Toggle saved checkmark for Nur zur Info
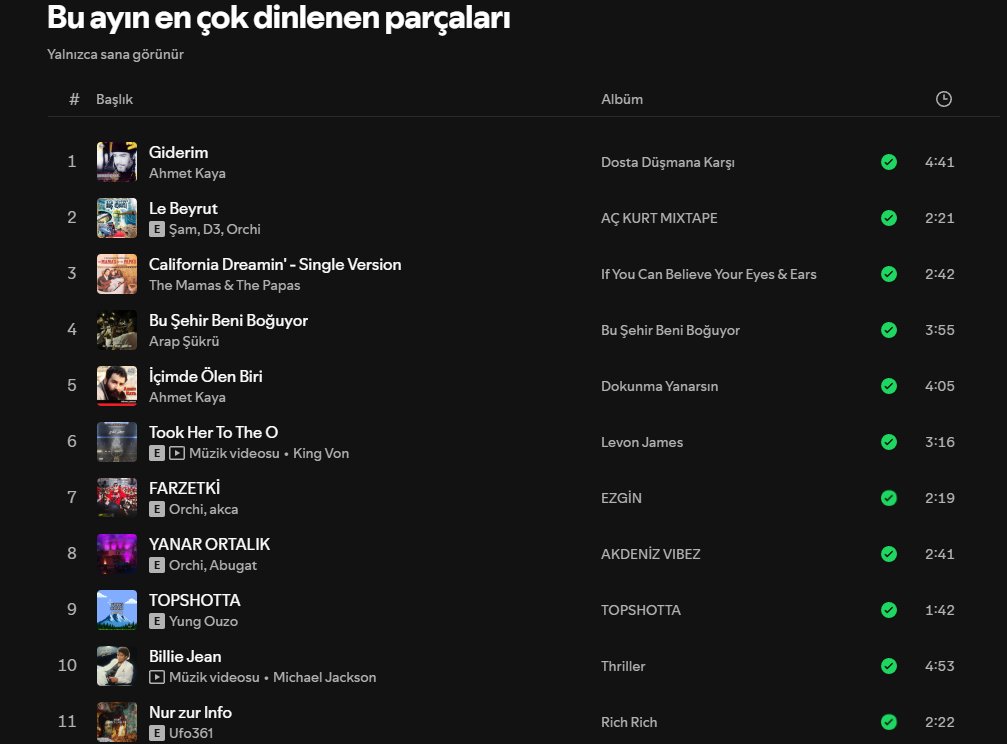 pyautogui.click(x=889, y=722)
